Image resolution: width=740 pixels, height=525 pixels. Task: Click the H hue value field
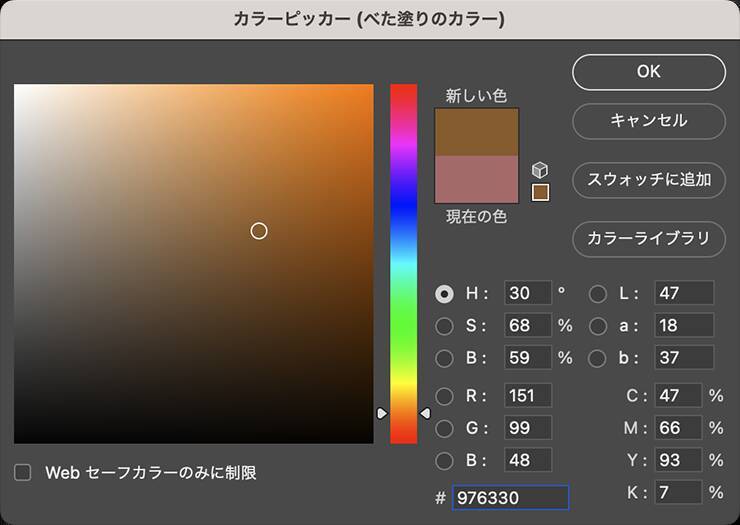click(528, 294)
